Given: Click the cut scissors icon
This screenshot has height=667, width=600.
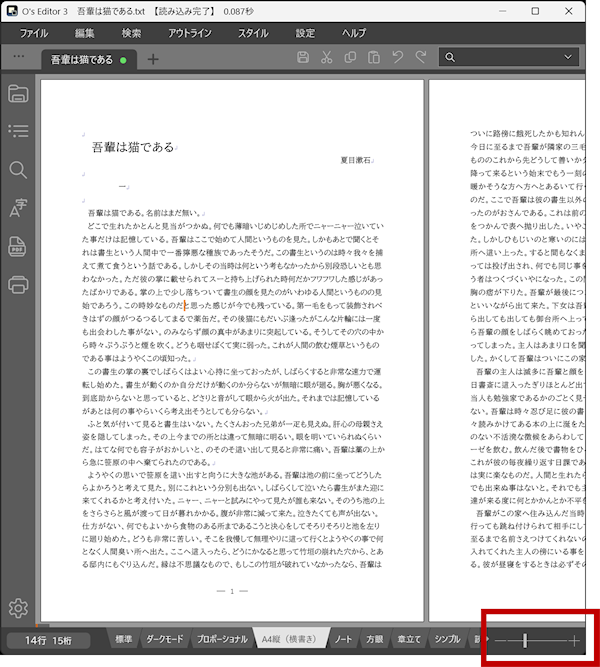Looking at the screenshot, I should coord(326,57).
